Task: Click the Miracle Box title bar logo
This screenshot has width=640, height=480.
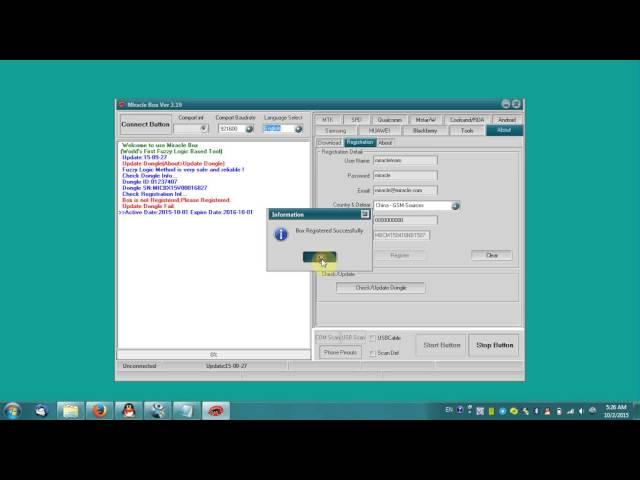Action: 122,104
